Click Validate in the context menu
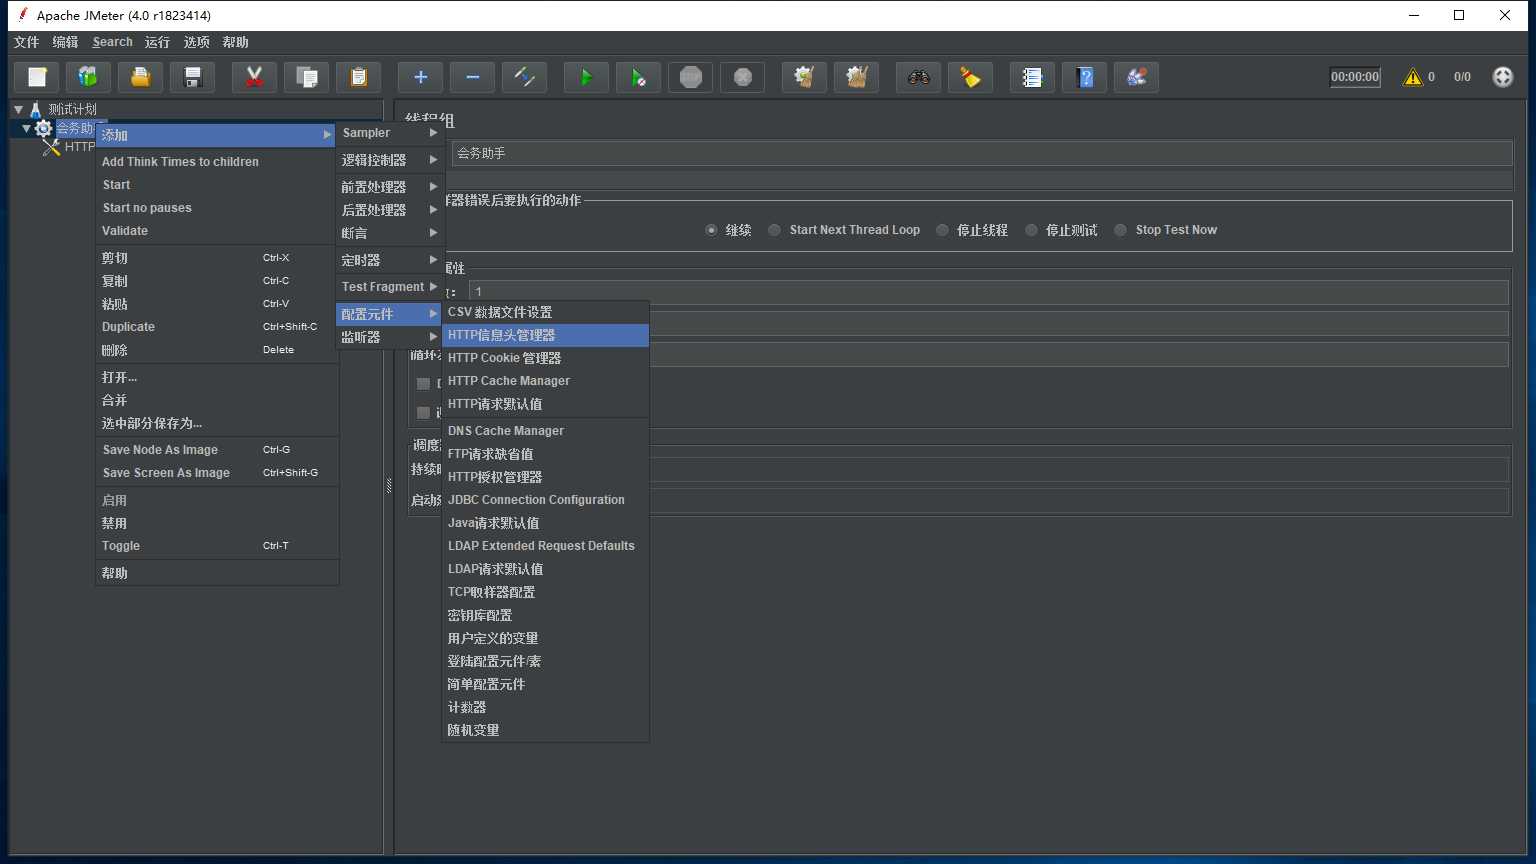Image resolution: width=1536 pixels, height=864 pixels. pyautogui.click(x=217, y=231)
